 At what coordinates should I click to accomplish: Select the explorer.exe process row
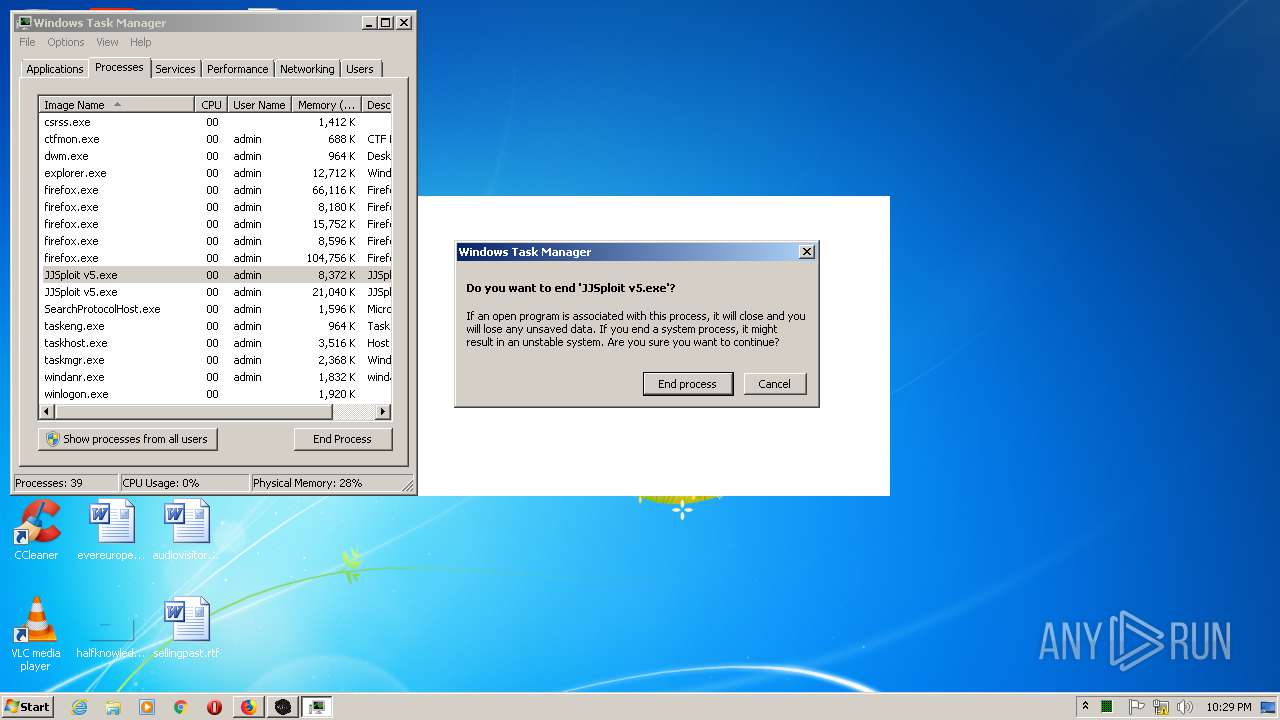tap(215, 173)
